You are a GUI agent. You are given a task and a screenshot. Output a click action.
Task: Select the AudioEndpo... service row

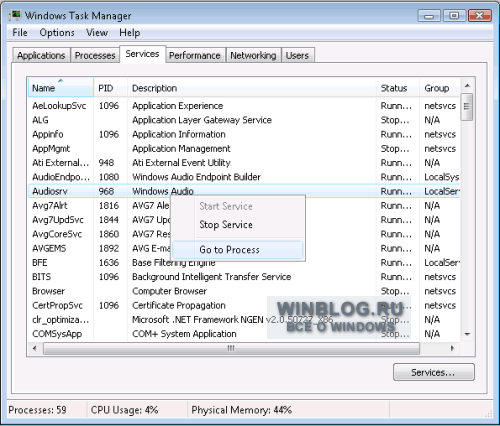click(x=244, y=177)
